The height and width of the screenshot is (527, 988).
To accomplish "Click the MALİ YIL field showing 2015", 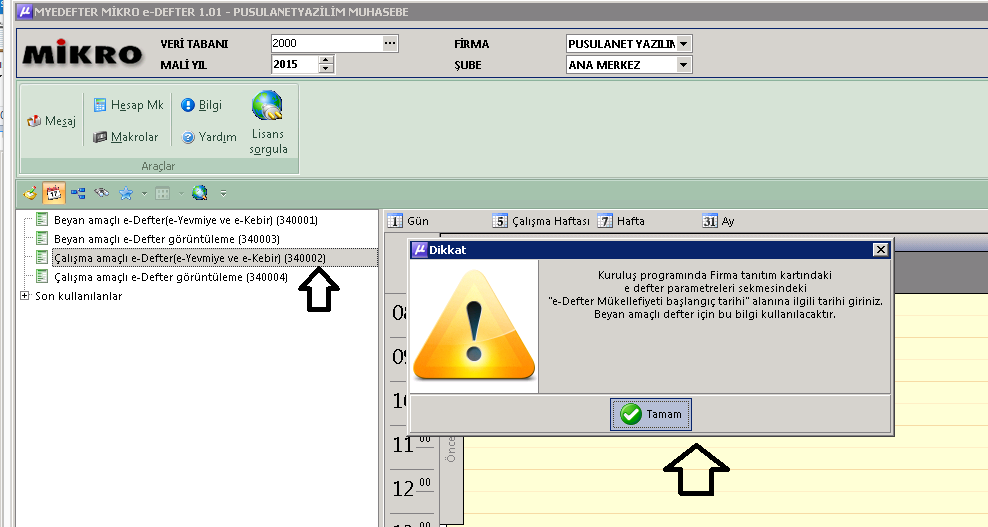I will point(295,64).
